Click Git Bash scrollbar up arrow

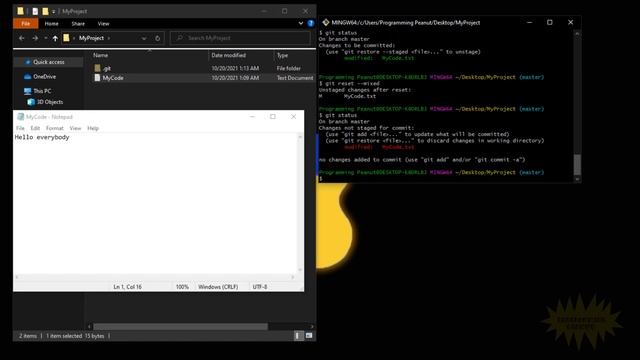(577, 34)
